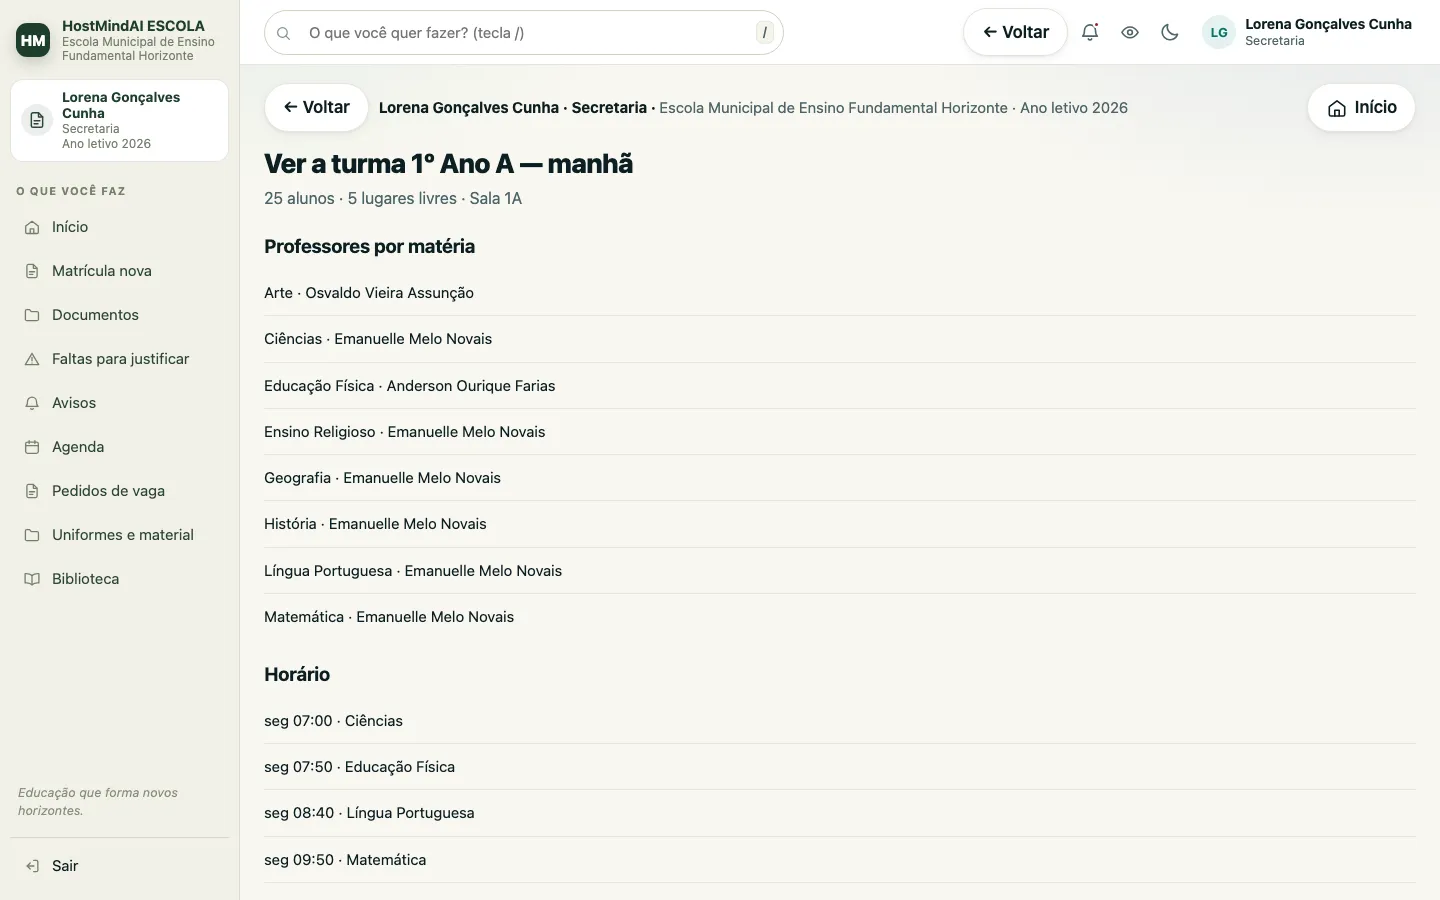Switch to dark mode moon icon
Image resolution: width=1440 pixels, height=900 pixels.
pyautogui.click(x=1170, y=32)
